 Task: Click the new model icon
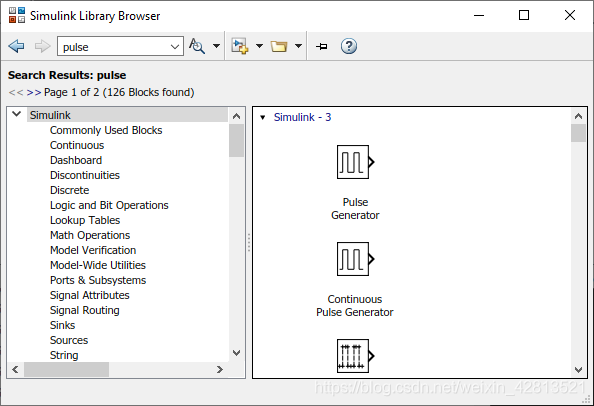(240, 46)
